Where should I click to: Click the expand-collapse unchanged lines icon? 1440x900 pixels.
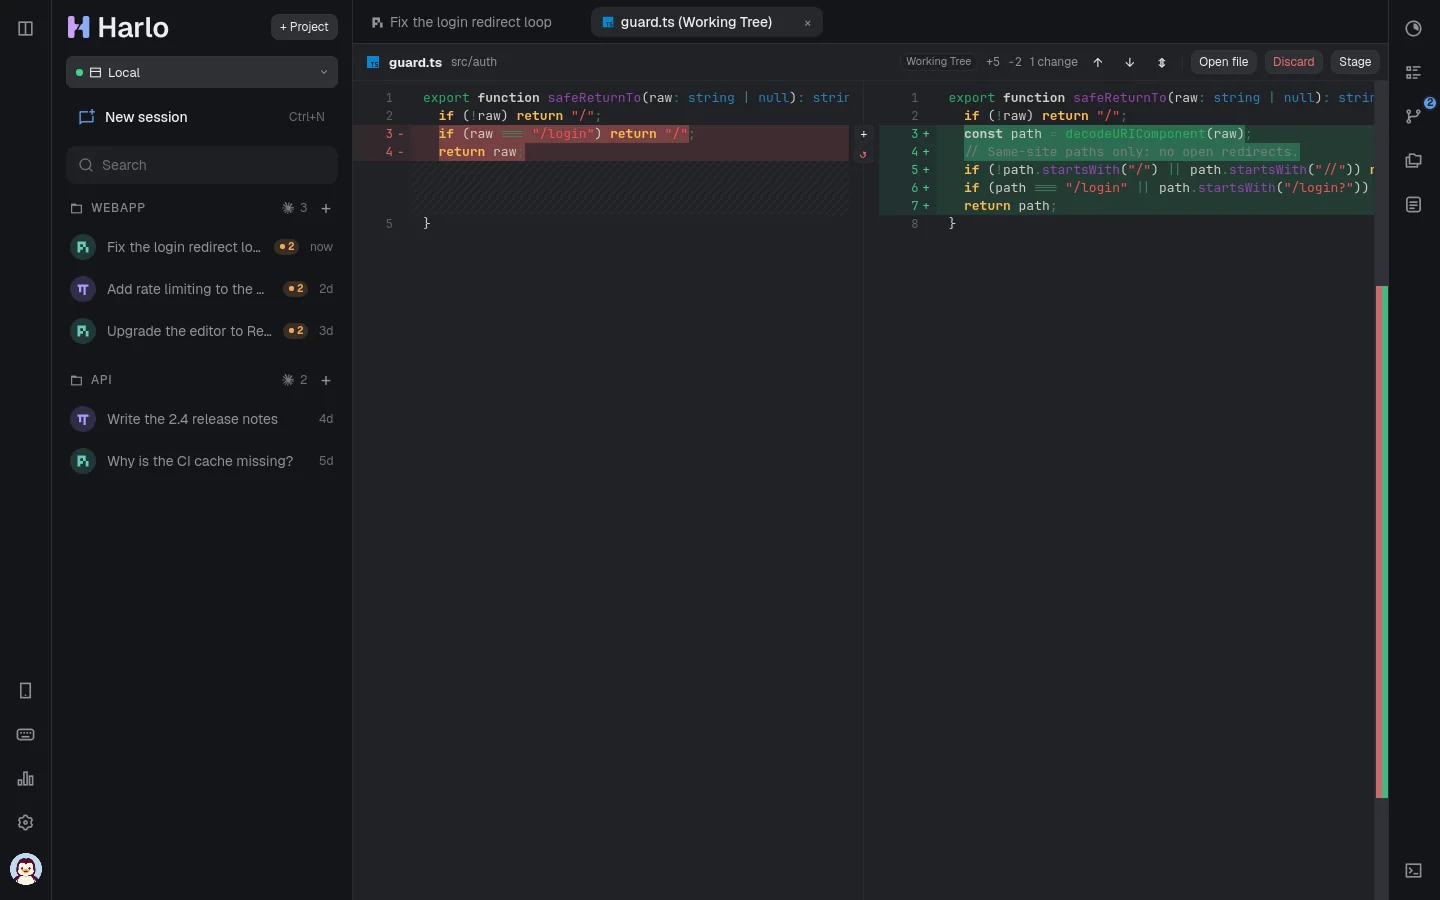[x=1162, y=62]
